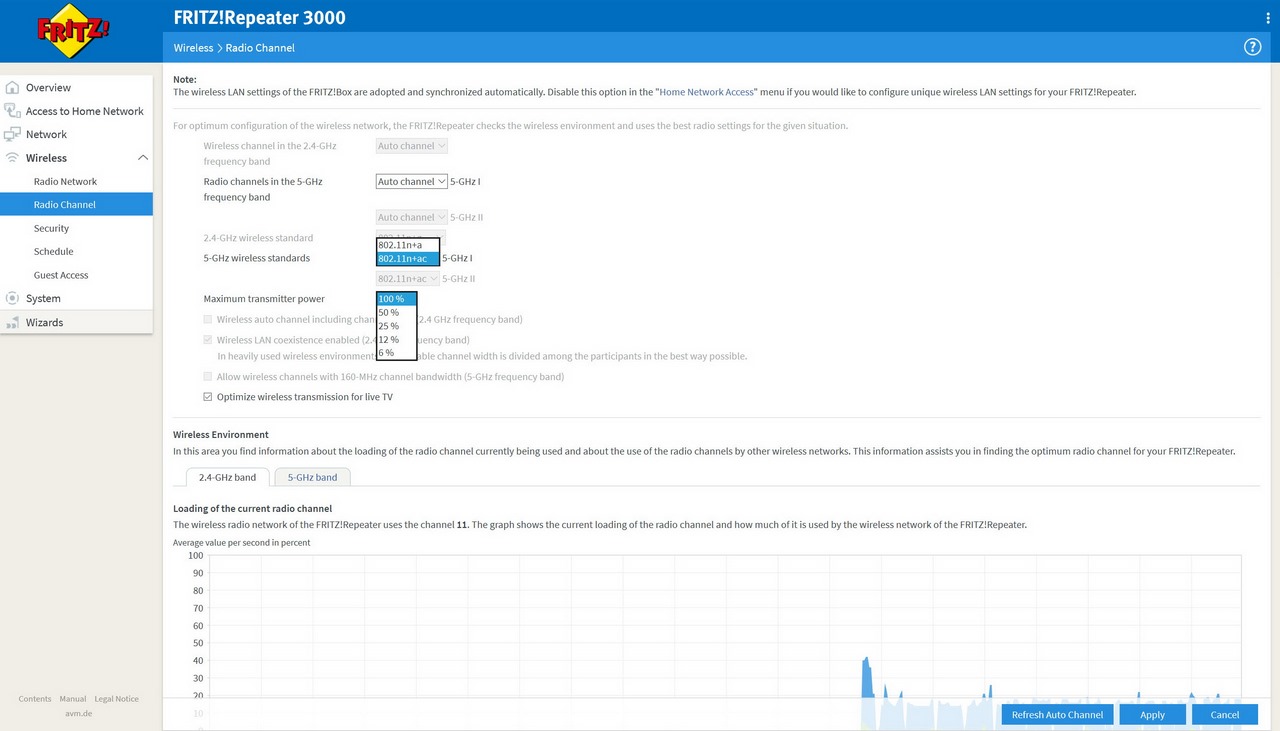The width and height of the screenshot is (1280, 731).
Task: Select Radio Channel submenu
Action: point(76,204)
